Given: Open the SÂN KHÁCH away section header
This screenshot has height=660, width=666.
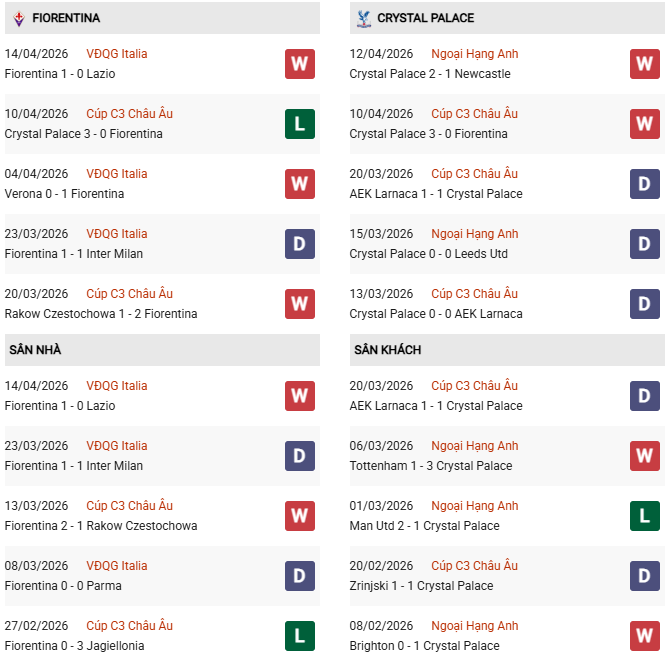Looking at the screenshot, I should point(387,350).
